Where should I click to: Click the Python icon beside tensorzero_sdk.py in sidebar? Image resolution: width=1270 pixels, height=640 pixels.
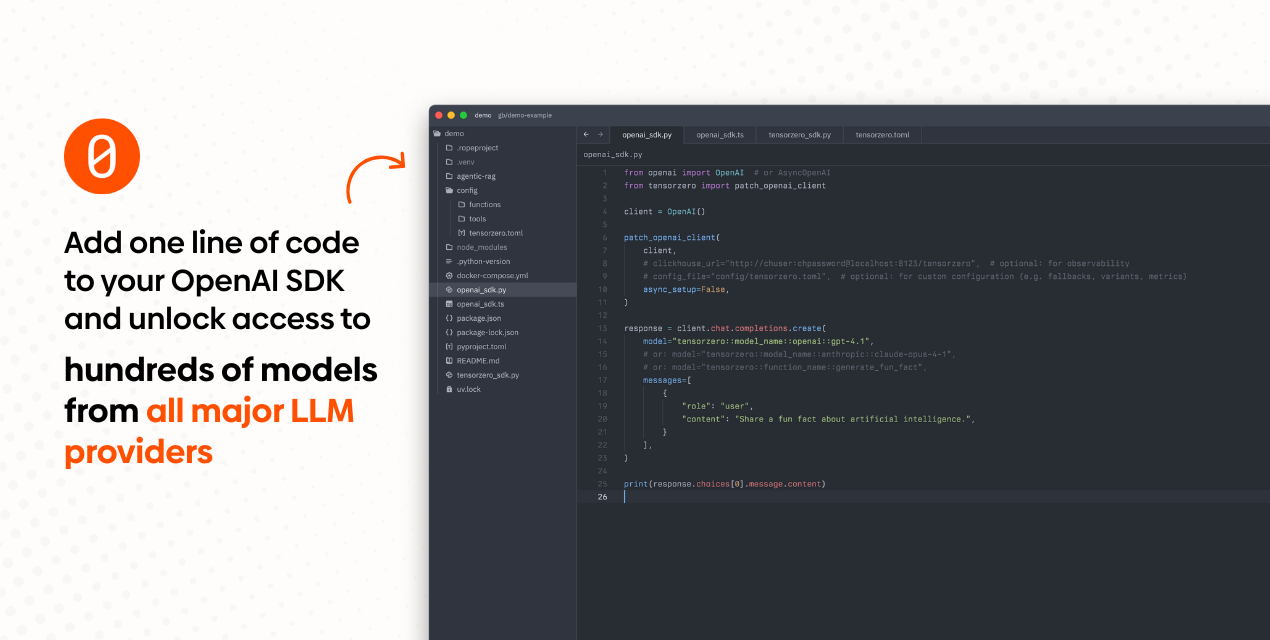click(x=449, y=375)
